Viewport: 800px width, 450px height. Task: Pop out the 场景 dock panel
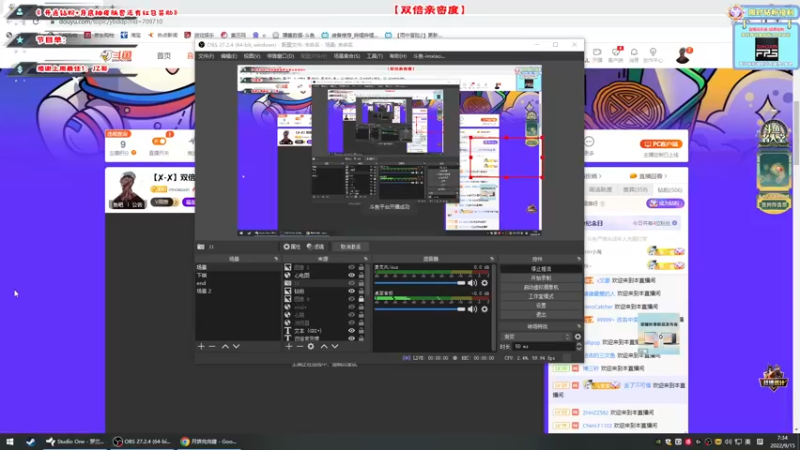click(x=276, y=259)
